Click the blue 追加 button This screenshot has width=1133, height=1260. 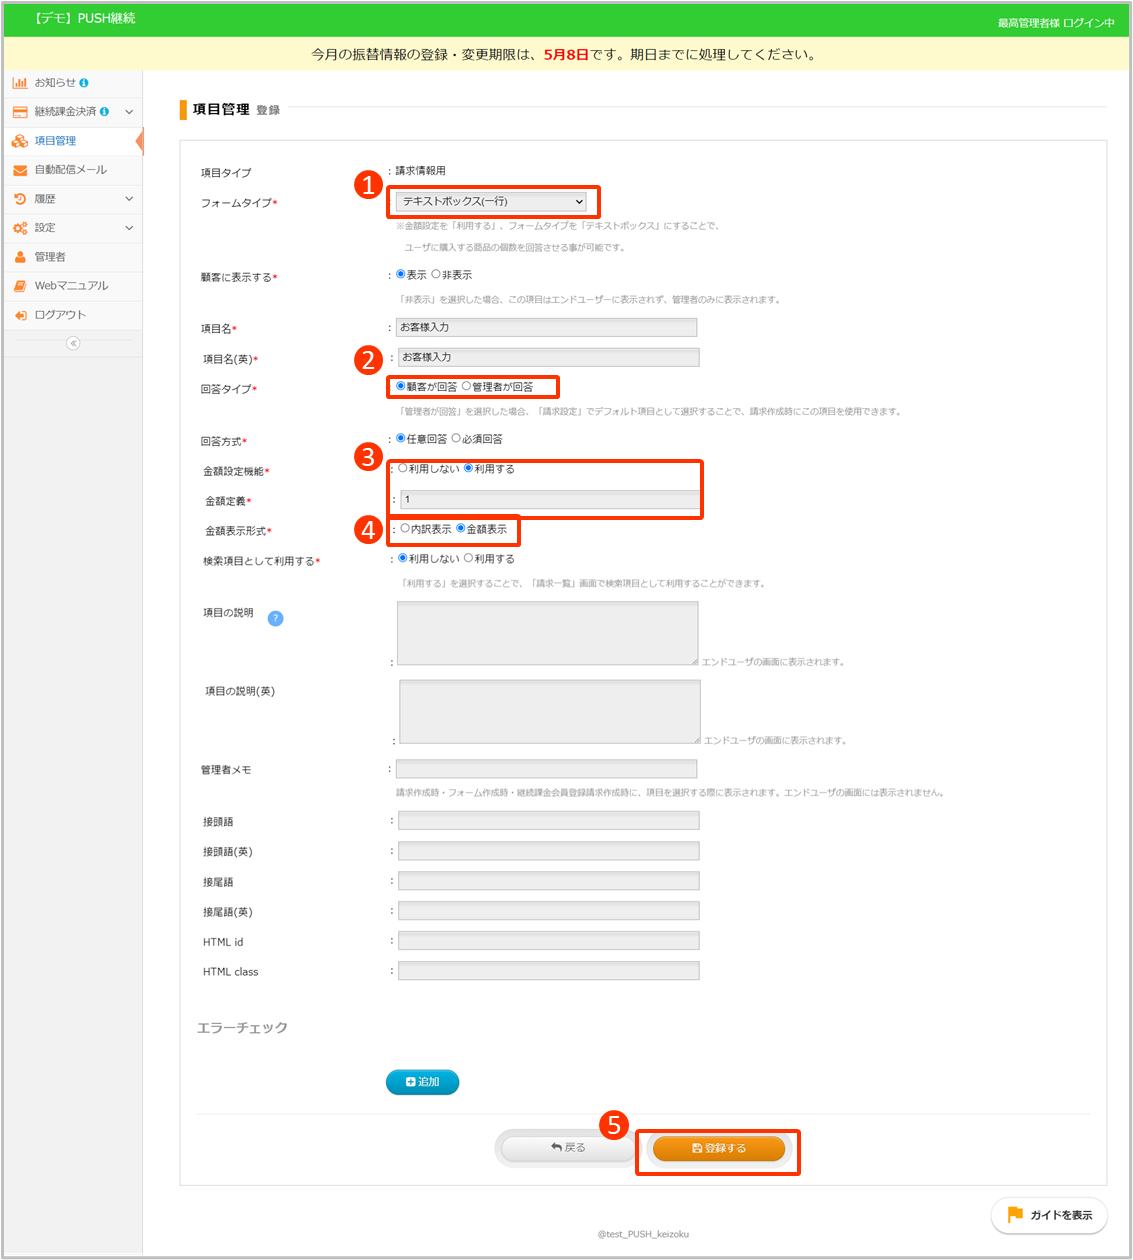pos(422,1082)
